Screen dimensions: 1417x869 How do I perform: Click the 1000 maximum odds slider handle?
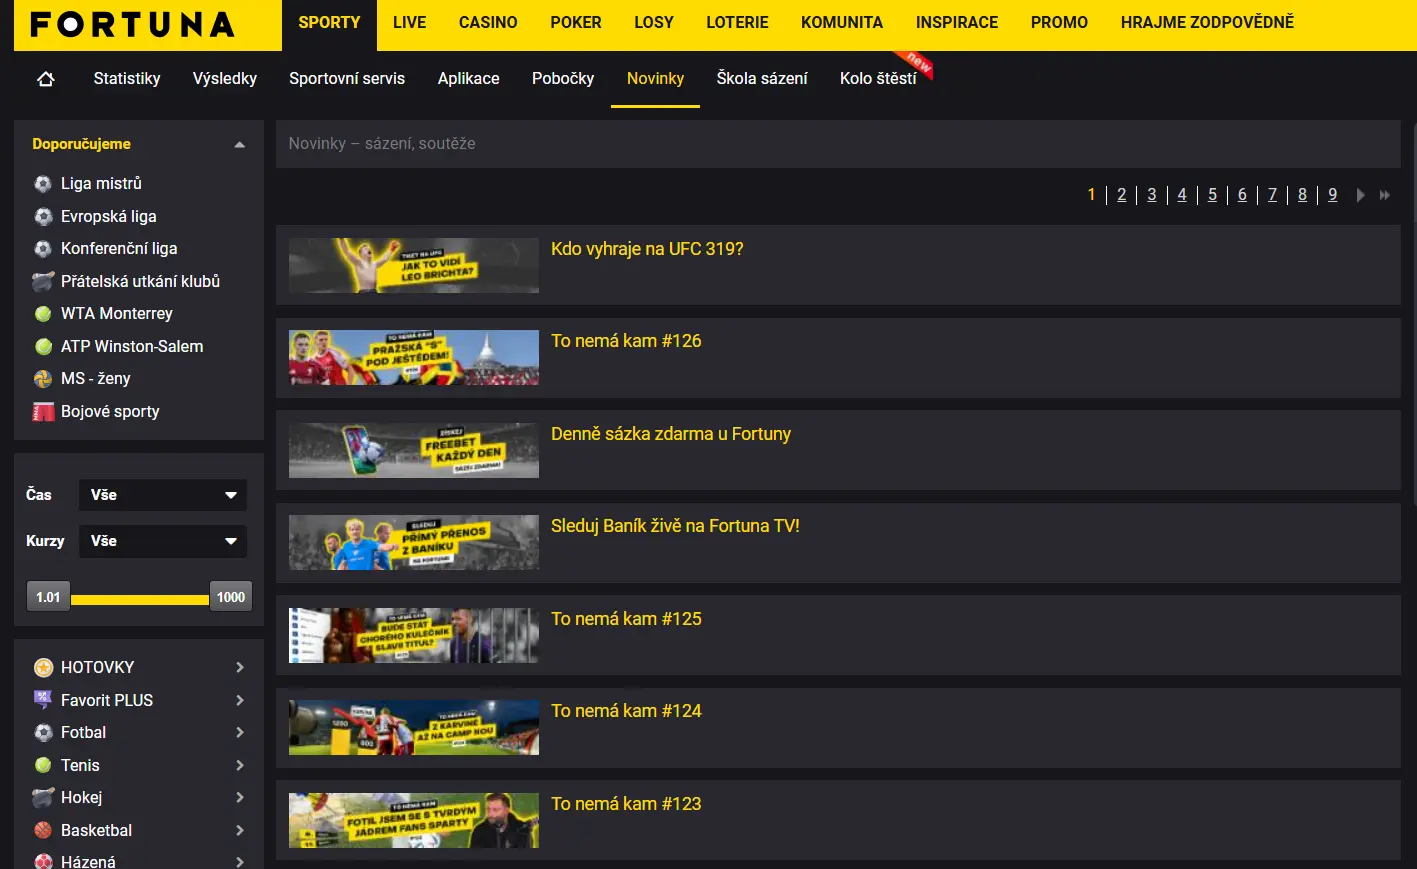coord(230,597)
